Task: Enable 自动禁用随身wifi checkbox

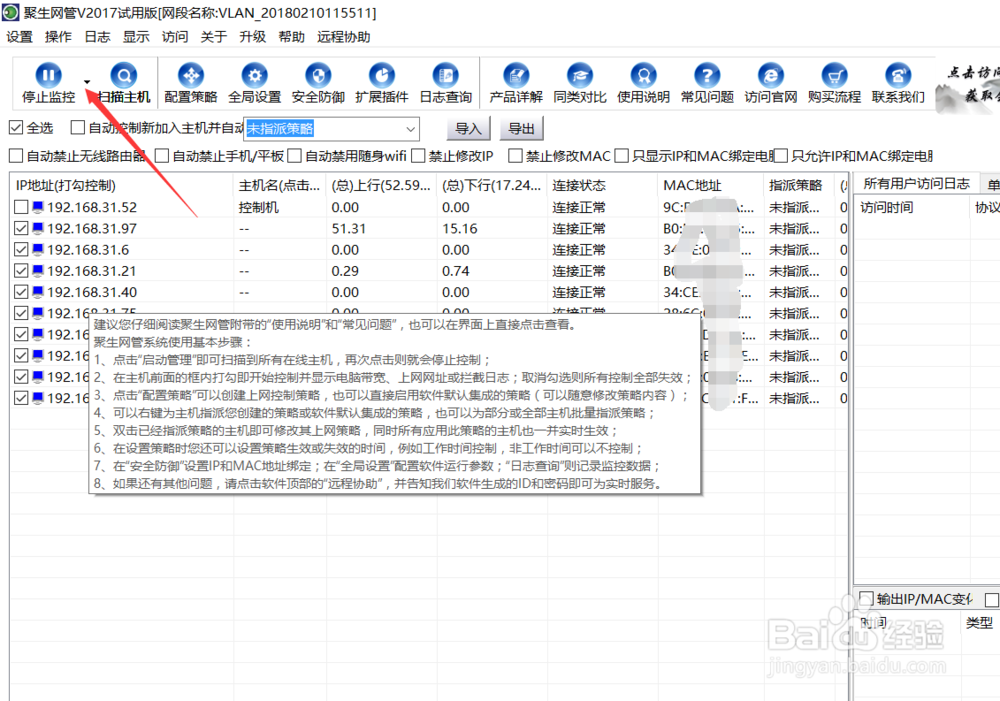Action: pyautogui.click(x=295, y=156)
